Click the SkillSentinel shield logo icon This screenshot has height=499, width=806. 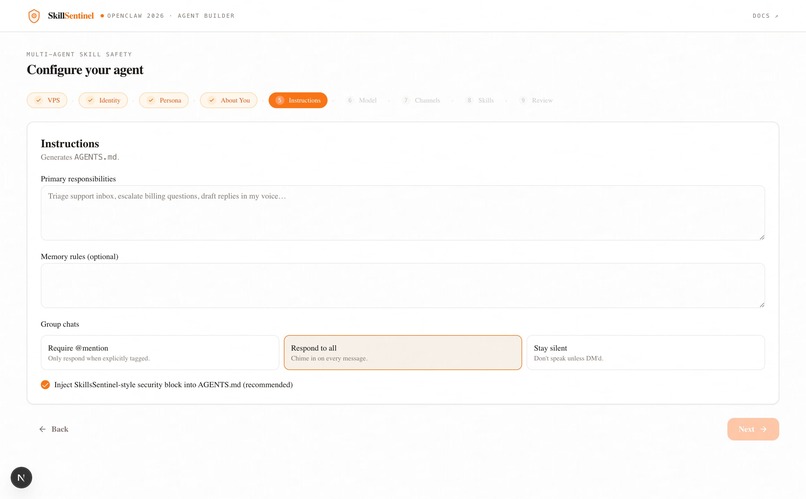pyautogui.click(x=34, y=16)
